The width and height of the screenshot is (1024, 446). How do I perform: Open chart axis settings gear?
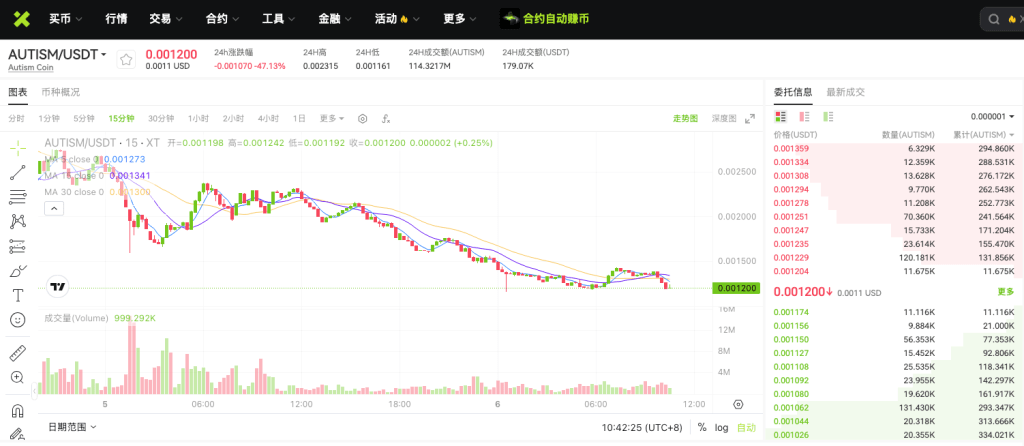[x=738, y=404]
